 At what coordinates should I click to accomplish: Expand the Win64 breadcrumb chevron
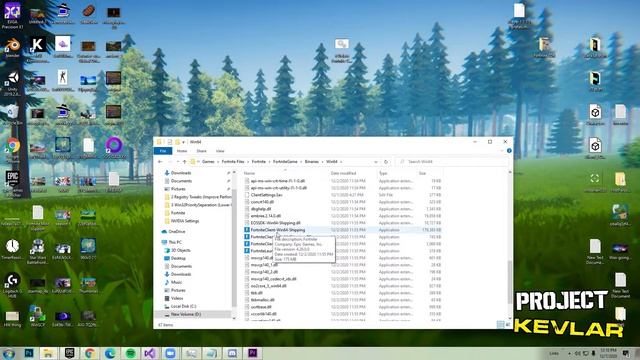pyautogui.click(x=341, y=162)
